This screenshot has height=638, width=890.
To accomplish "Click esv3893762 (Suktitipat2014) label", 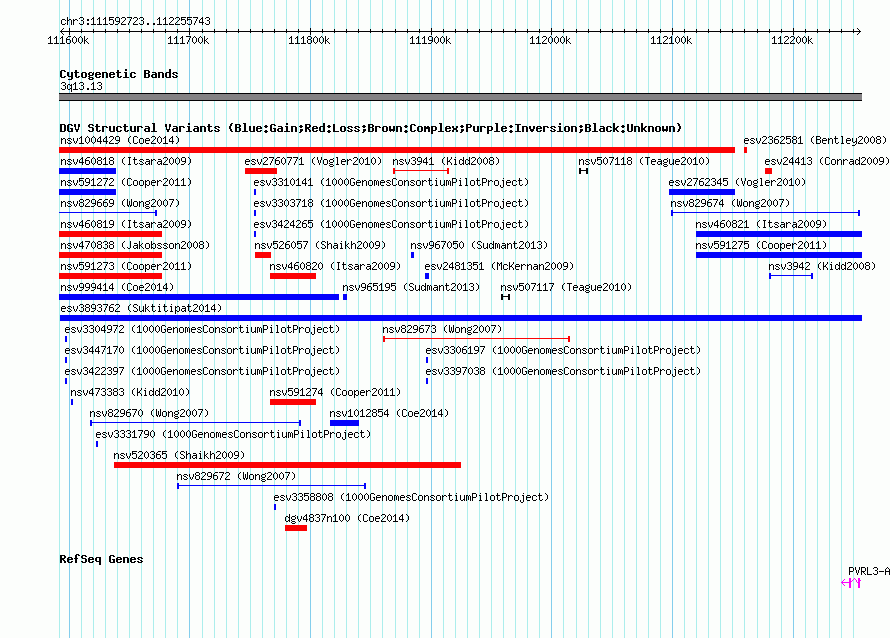I will coord(141,308).
